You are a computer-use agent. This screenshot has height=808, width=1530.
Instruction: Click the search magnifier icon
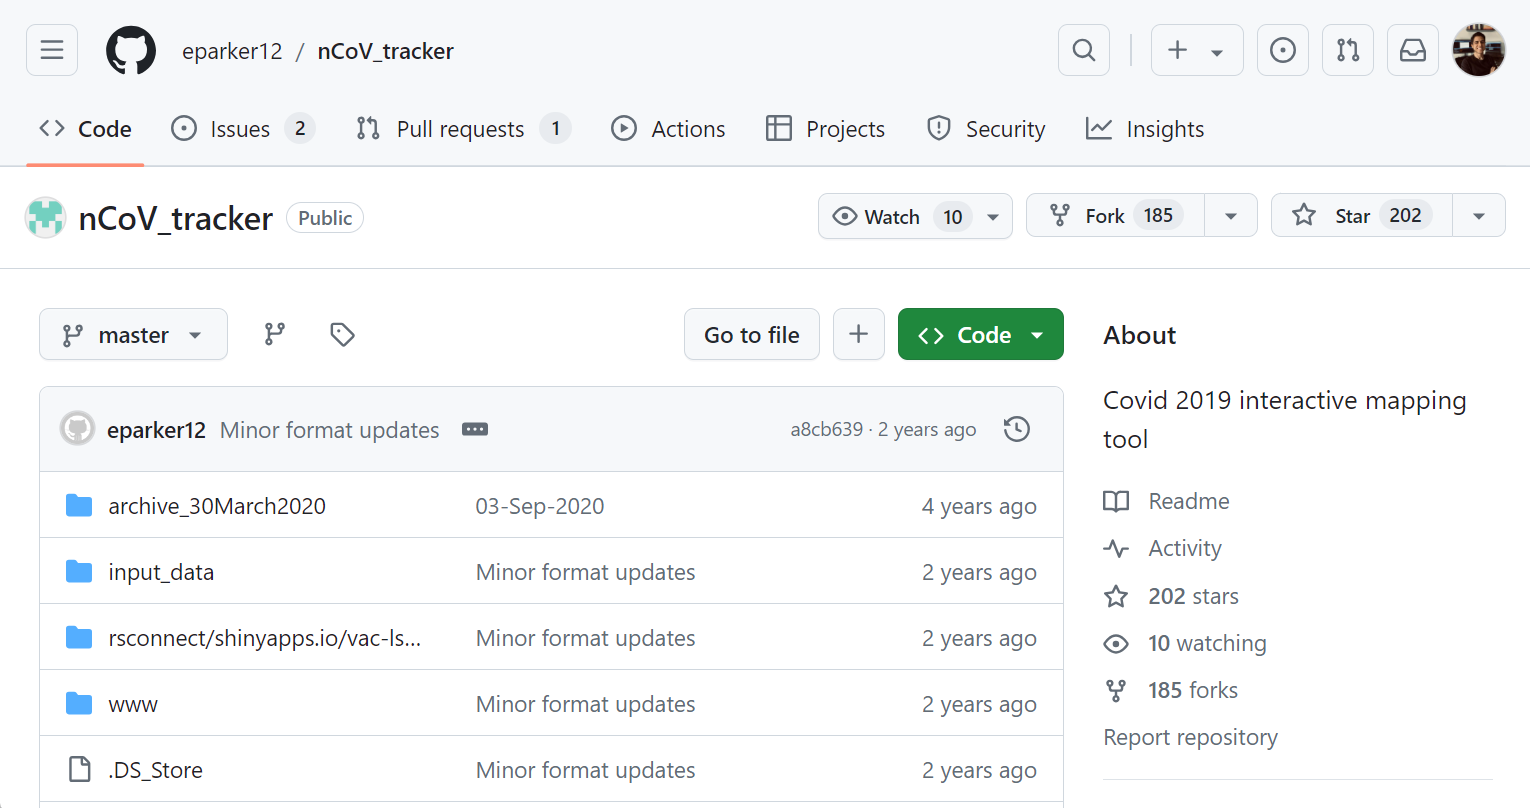(x=1083, y=50)
